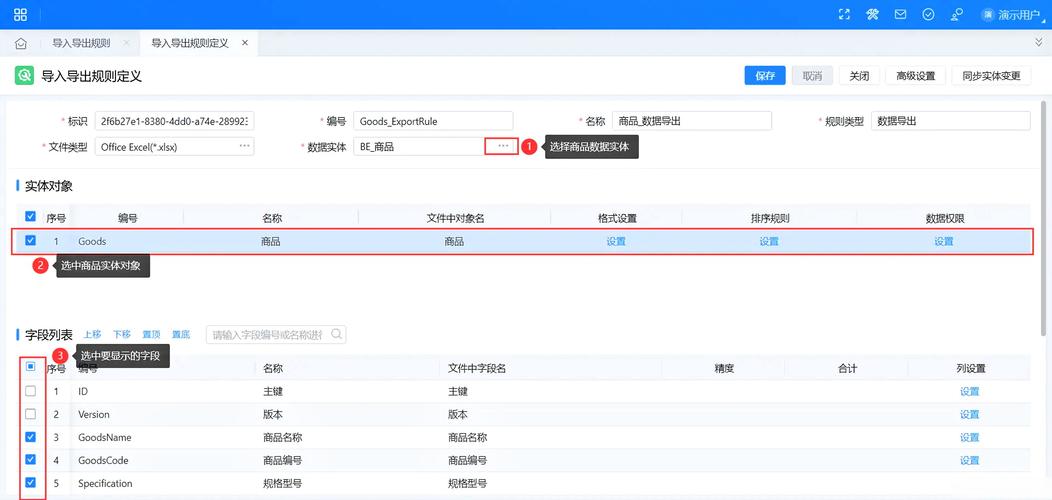Image resolution: width=1052 pixels, height=500 pixels.
Task: Click 同步实体变更 button
Action: click(x=991, y=76)
